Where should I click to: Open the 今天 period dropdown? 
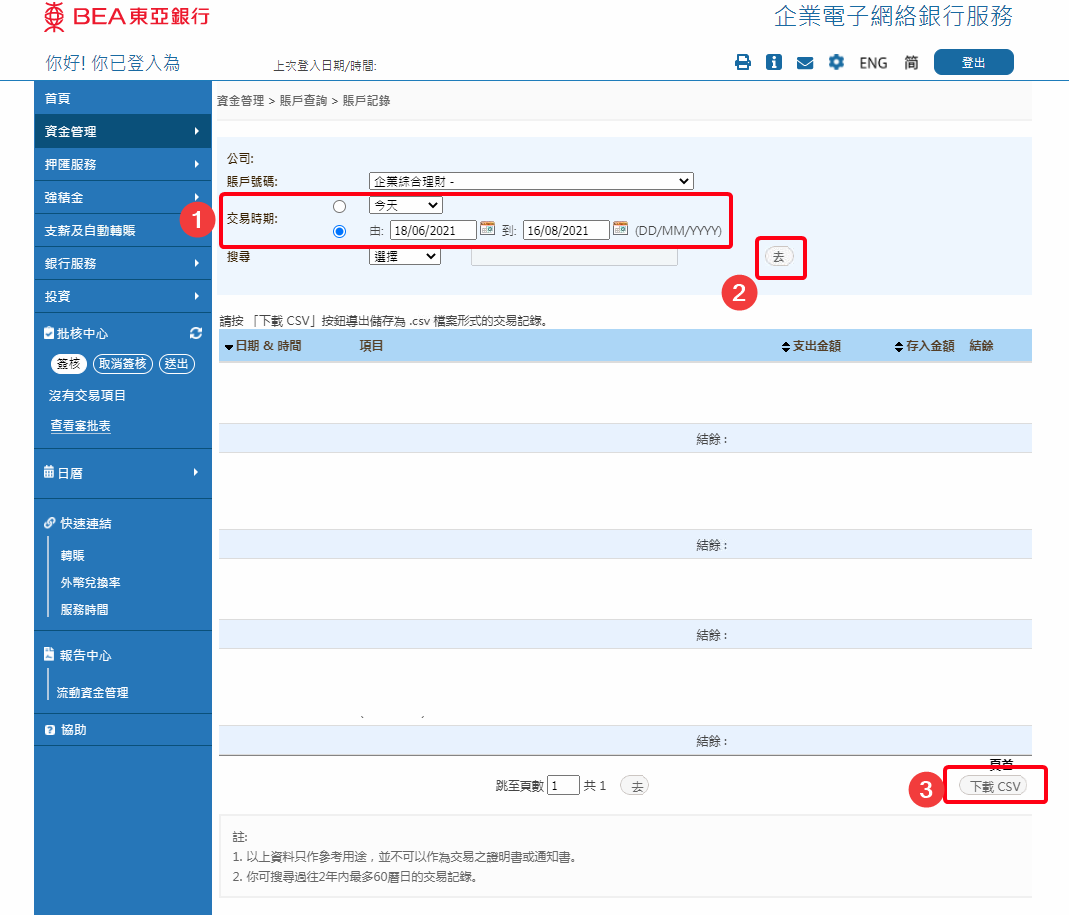(x=405, y=205)
